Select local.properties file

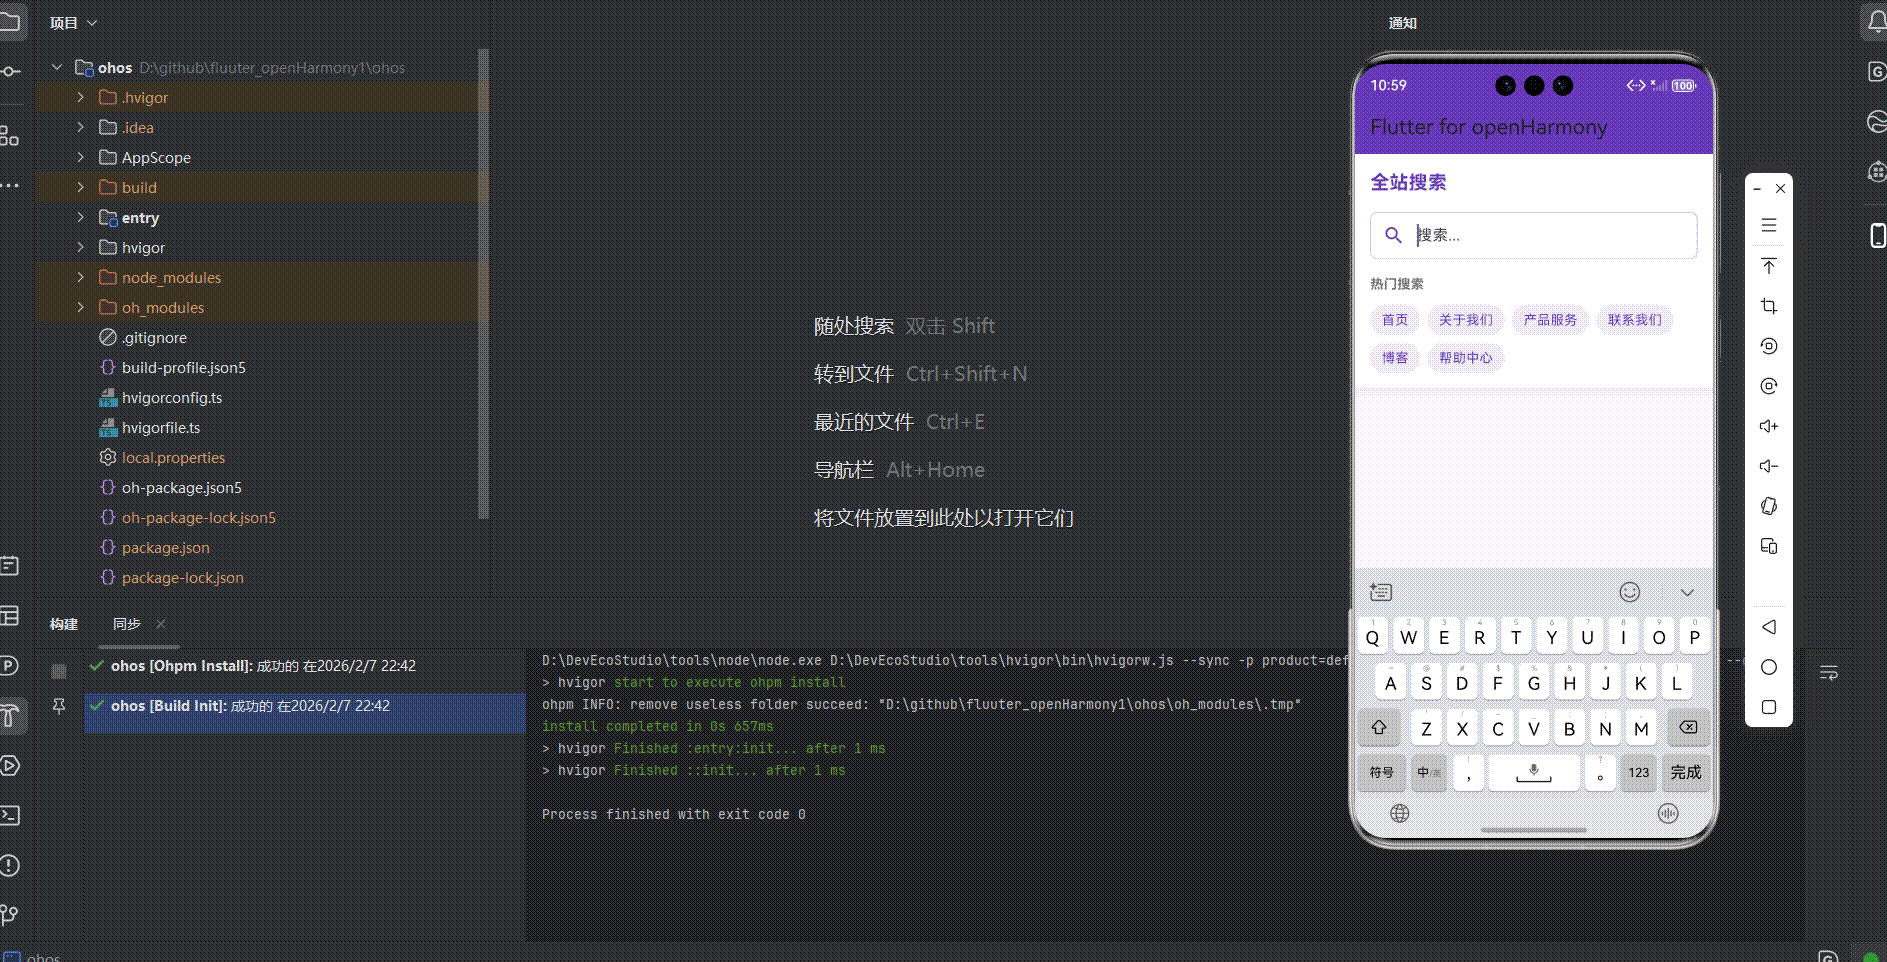point(162,458)
